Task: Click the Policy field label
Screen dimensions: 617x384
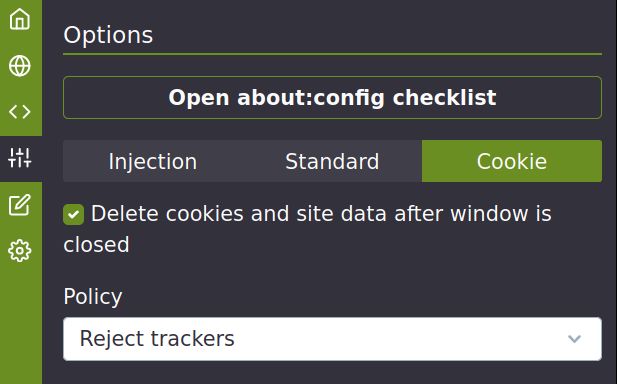Action: 93,296
